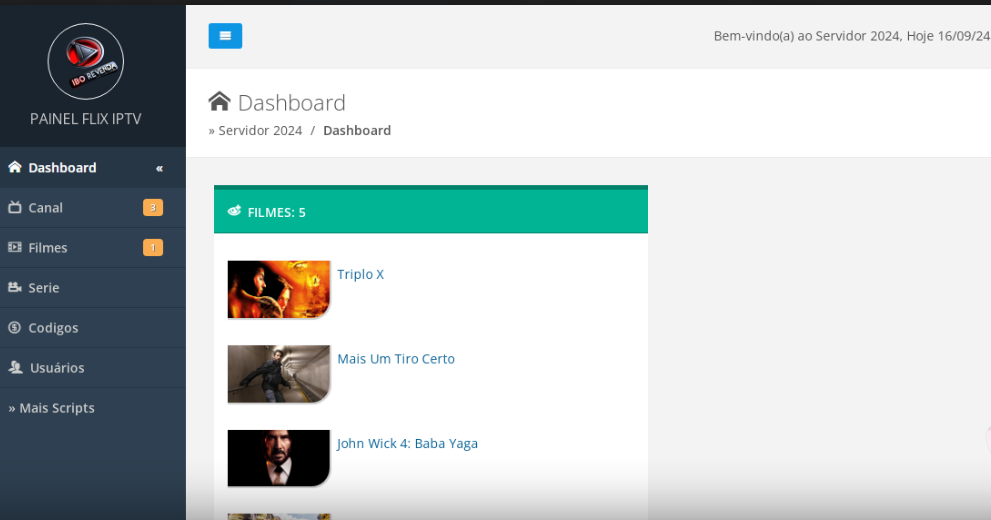Viewport: 991px width, 520px height.
Task: Open the Triplo X movie link
Action: coord(360,274)
